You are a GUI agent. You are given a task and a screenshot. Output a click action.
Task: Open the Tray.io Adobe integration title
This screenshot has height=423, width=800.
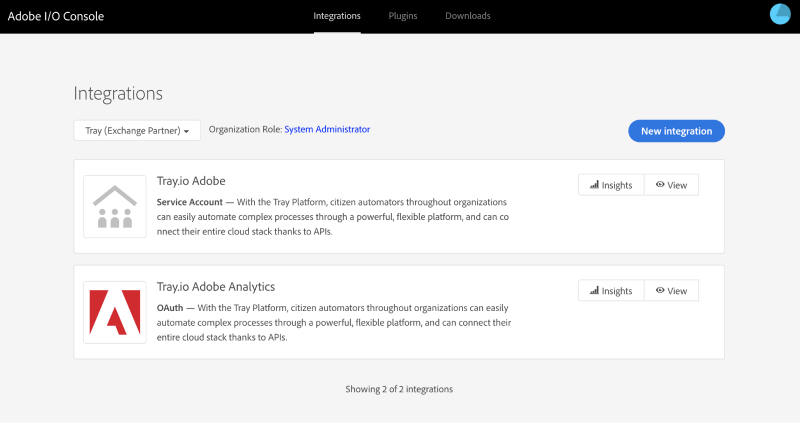coord(191,181)
